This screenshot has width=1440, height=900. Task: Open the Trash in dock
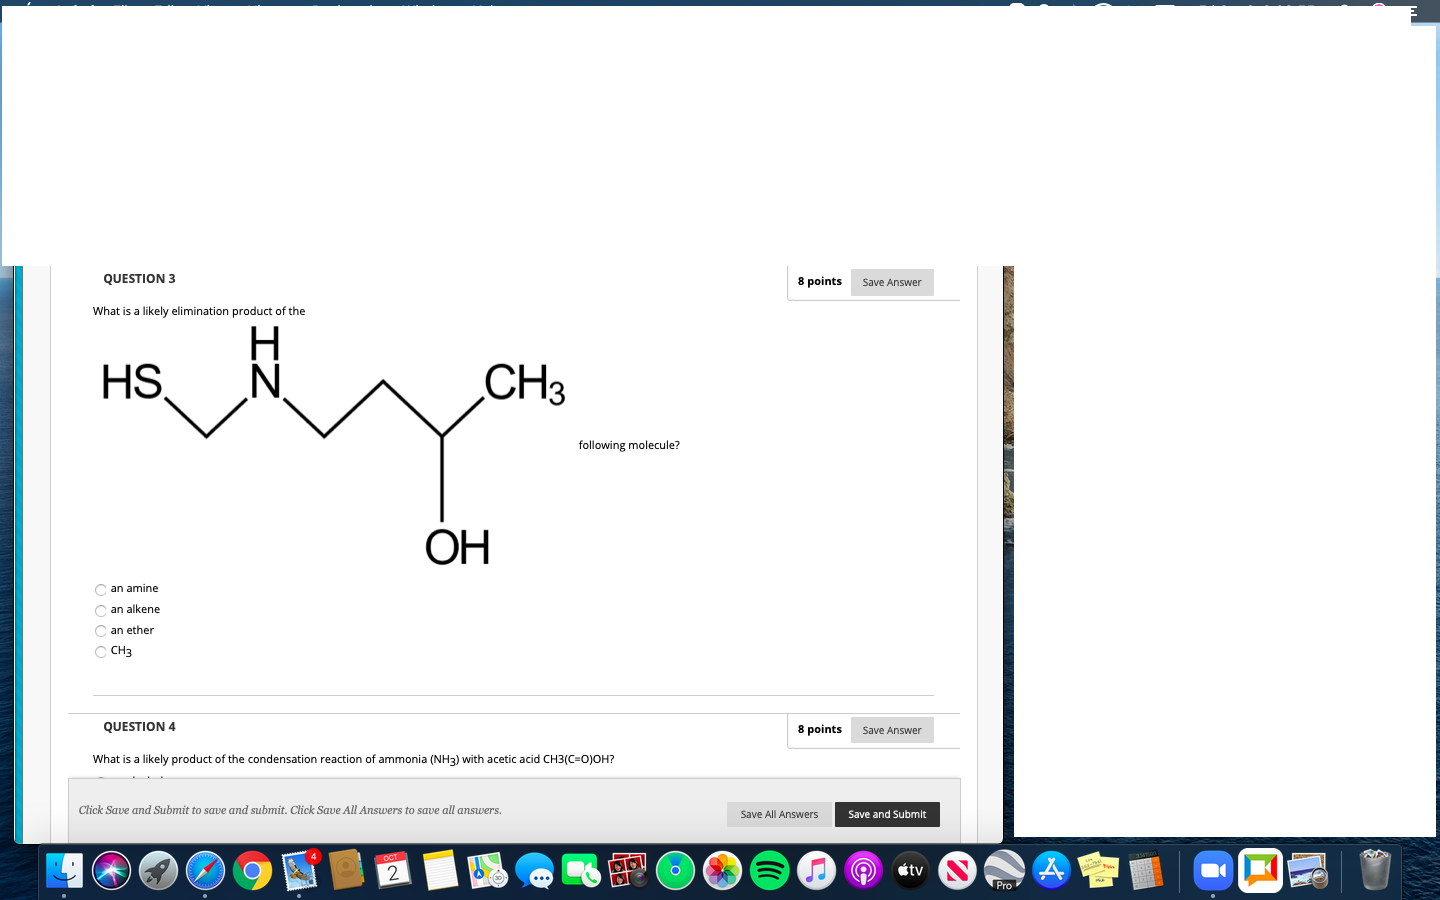[1375, 871]
